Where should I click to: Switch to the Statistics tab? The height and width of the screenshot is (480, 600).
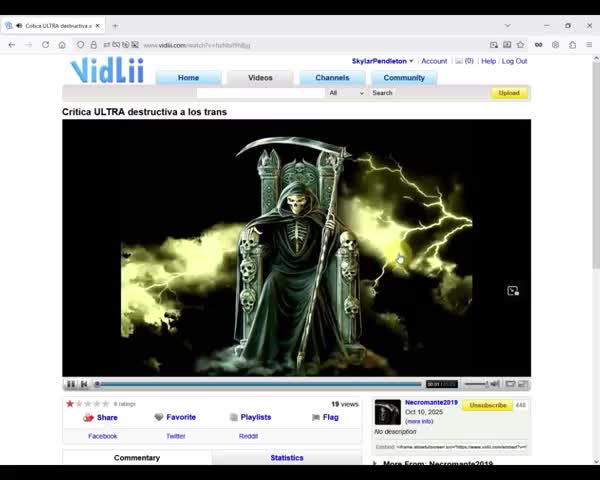[287, 457]
